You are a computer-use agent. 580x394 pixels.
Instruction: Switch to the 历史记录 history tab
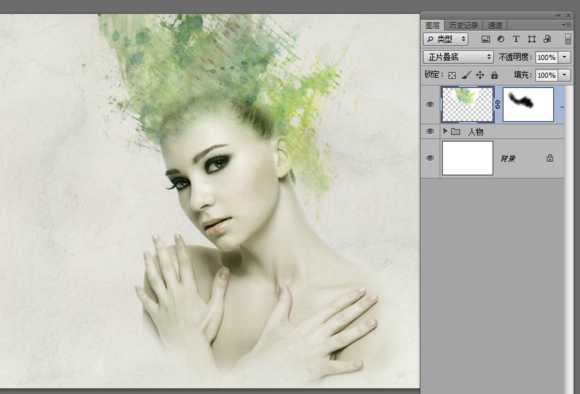(463, 25)
